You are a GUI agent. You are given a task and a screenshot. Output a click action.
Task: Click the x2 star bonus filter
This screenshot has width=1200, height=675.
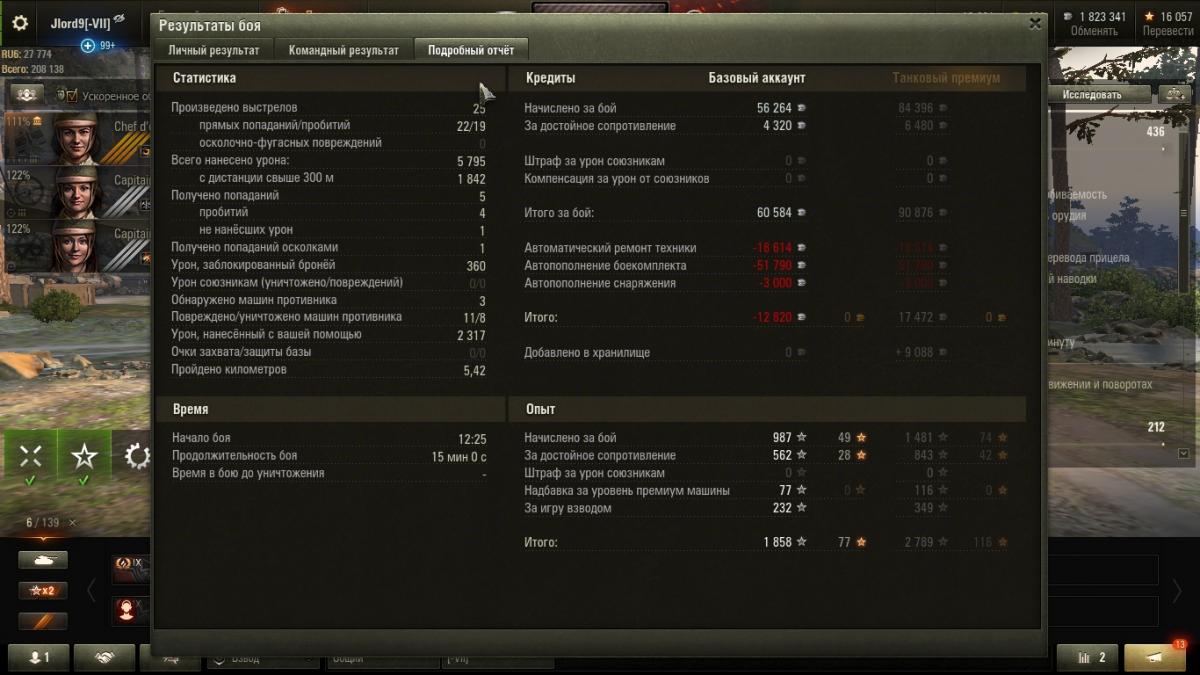coord(43,590)
